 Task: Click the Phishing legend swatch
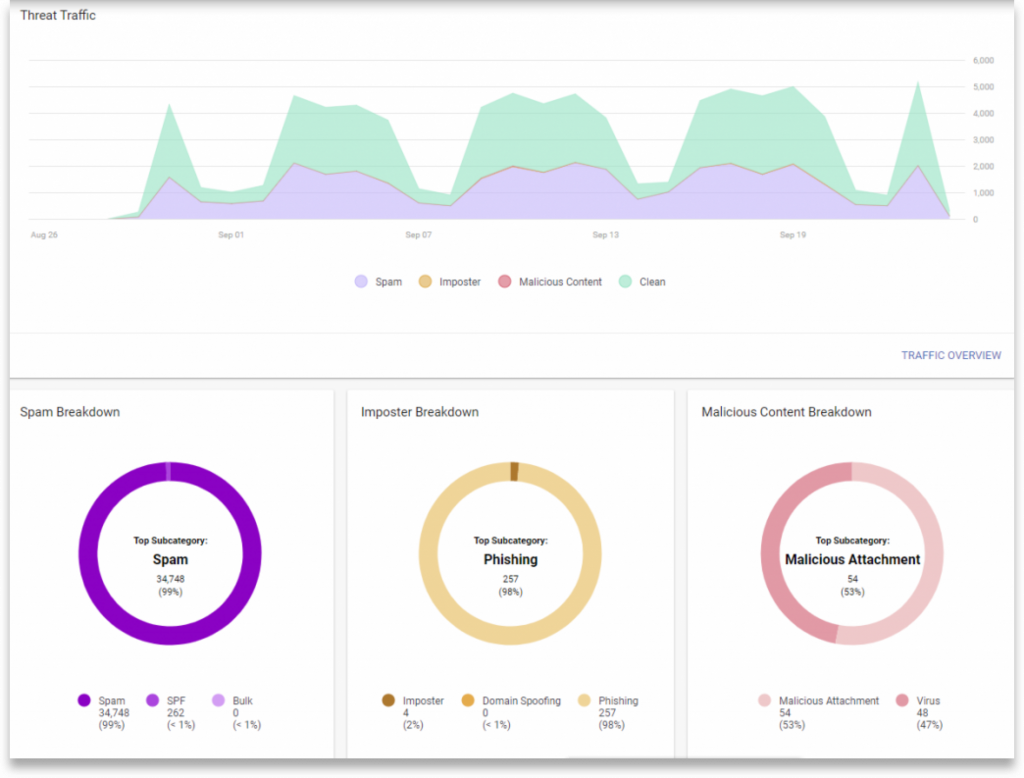pyautogui.click(x=584, y=700)
